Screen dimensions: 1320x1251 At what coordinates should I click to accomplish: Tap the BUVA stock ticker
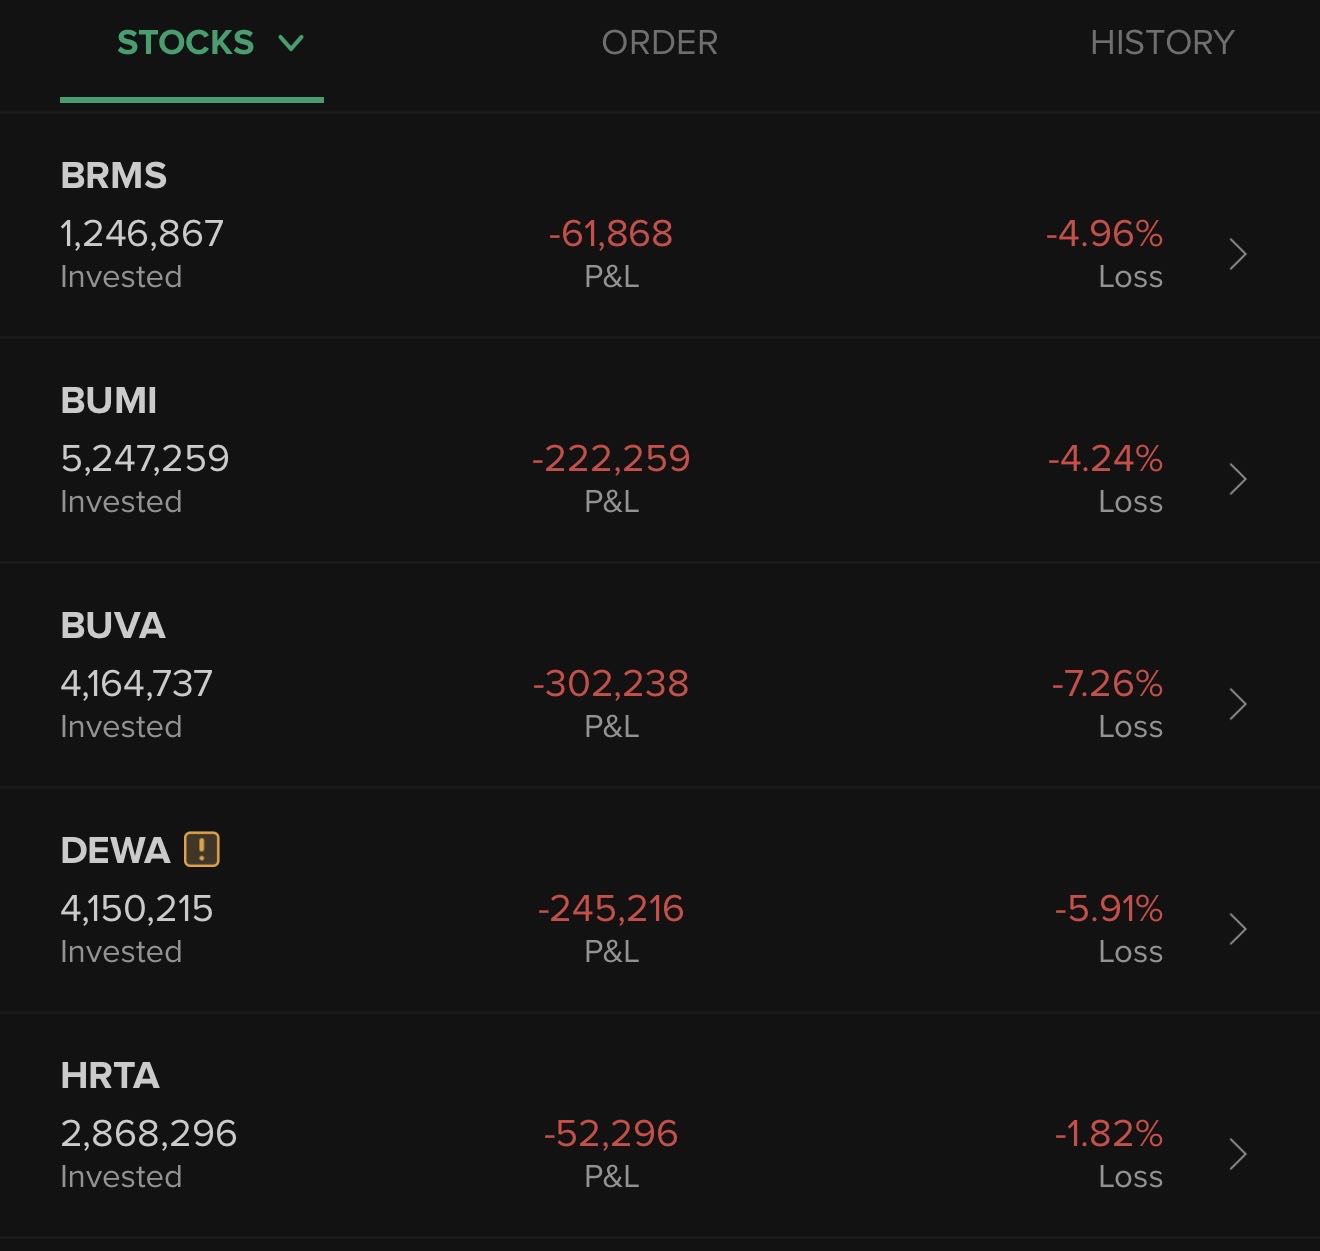point(112,626)
